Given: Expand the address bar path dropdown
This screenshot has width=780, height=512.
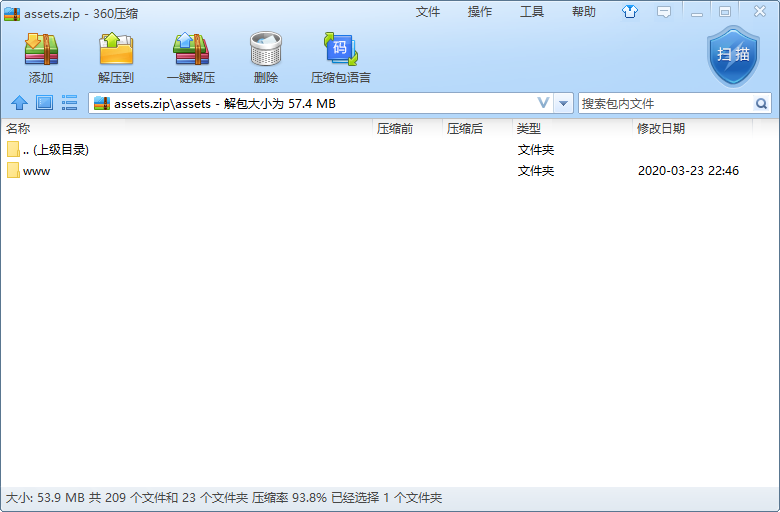Looking at the screenshot, I should pyautogui.click(x=544, y=103).
